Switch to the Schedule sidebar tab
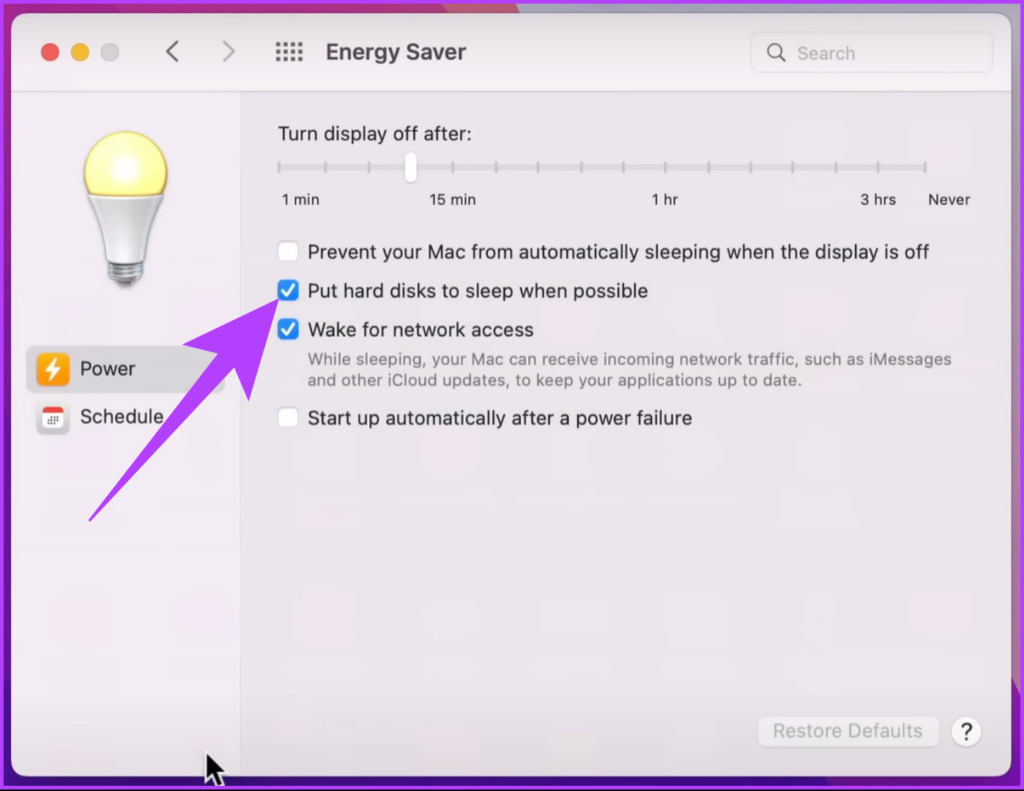The image size is (1024, 791). pos(125,417)
